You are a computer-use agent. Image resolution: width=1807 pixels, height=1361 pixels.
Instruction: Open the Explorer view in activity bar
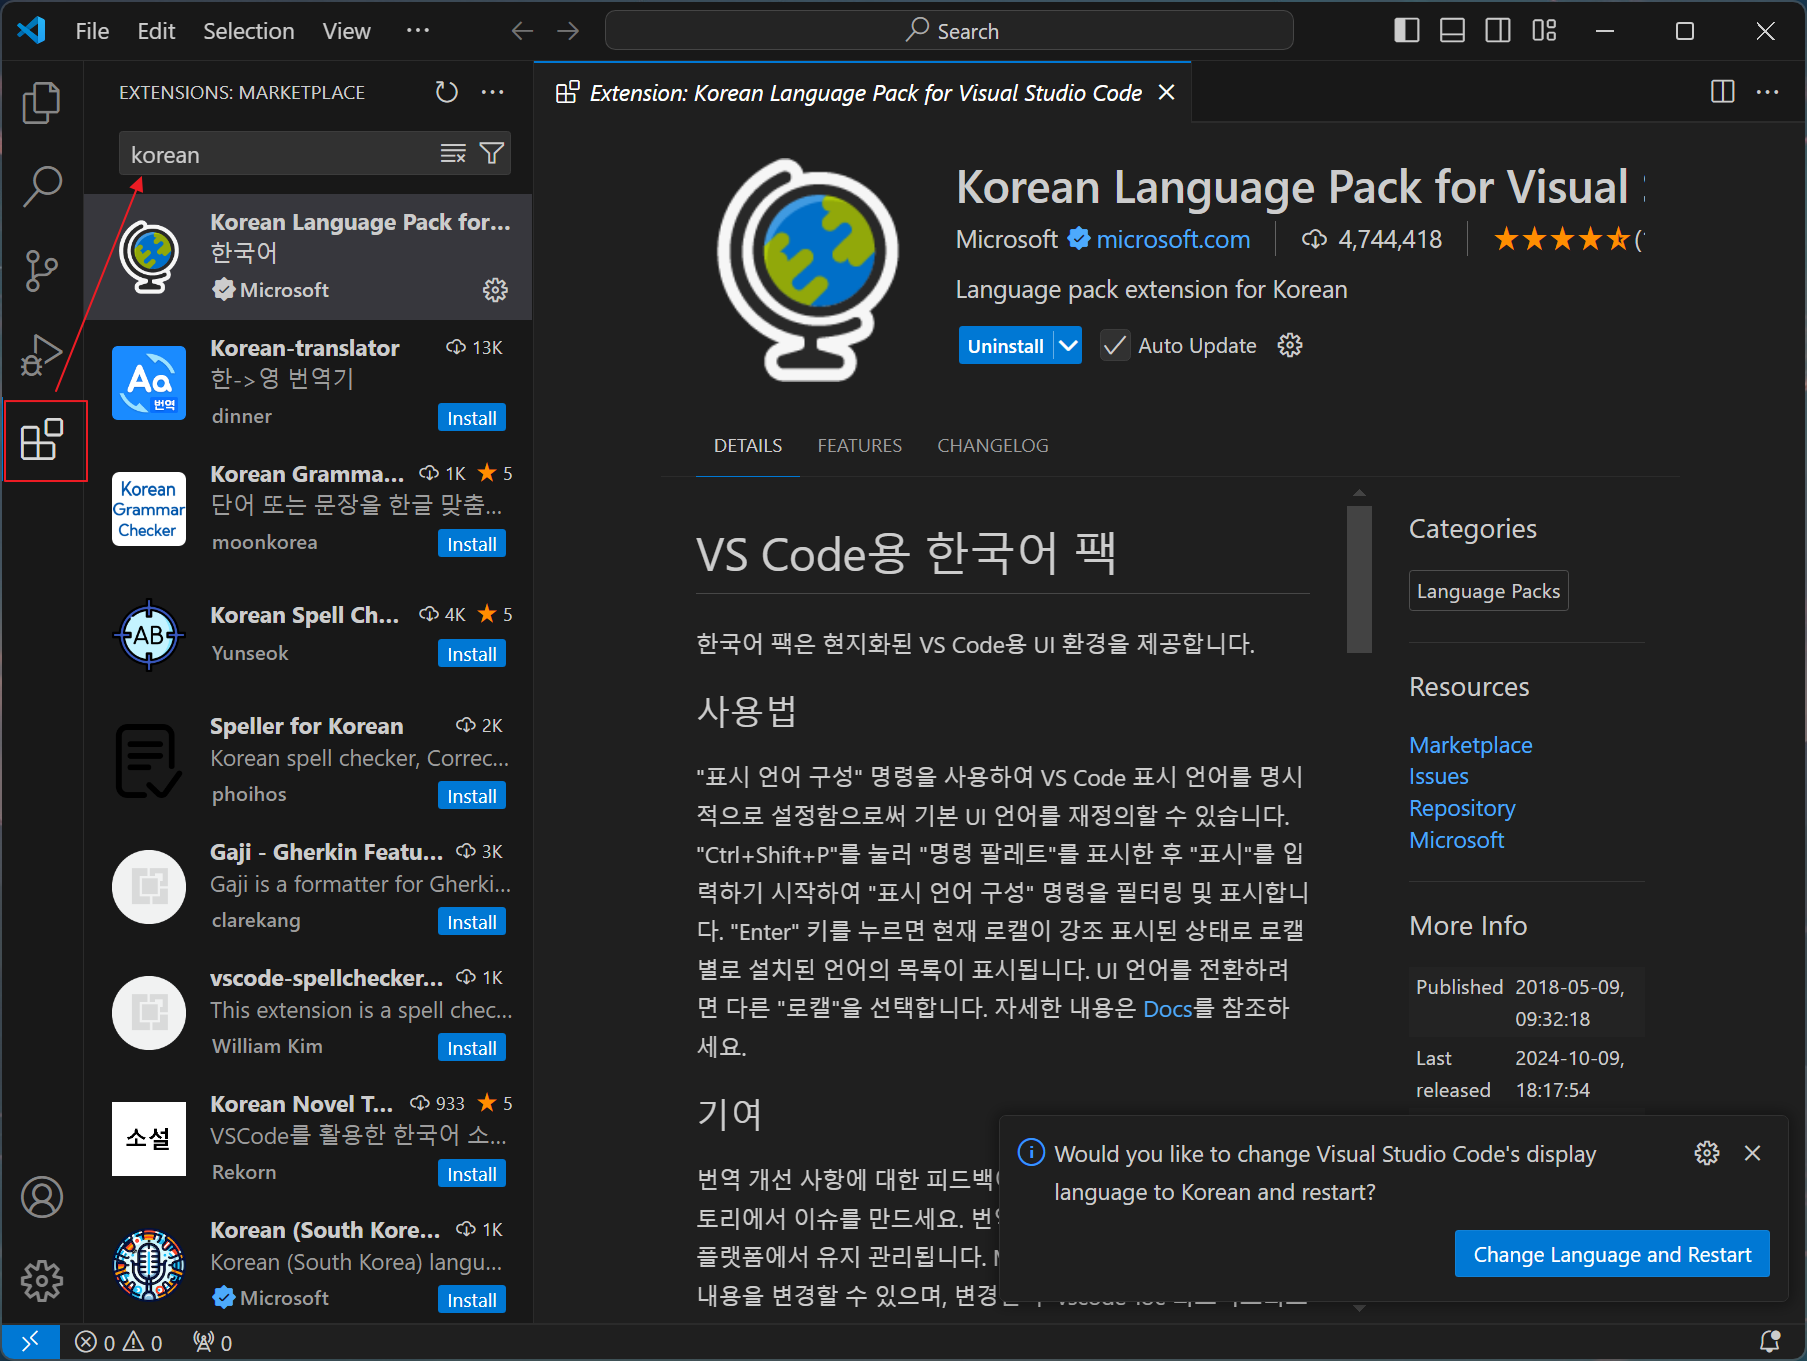[x=41, y=102]
